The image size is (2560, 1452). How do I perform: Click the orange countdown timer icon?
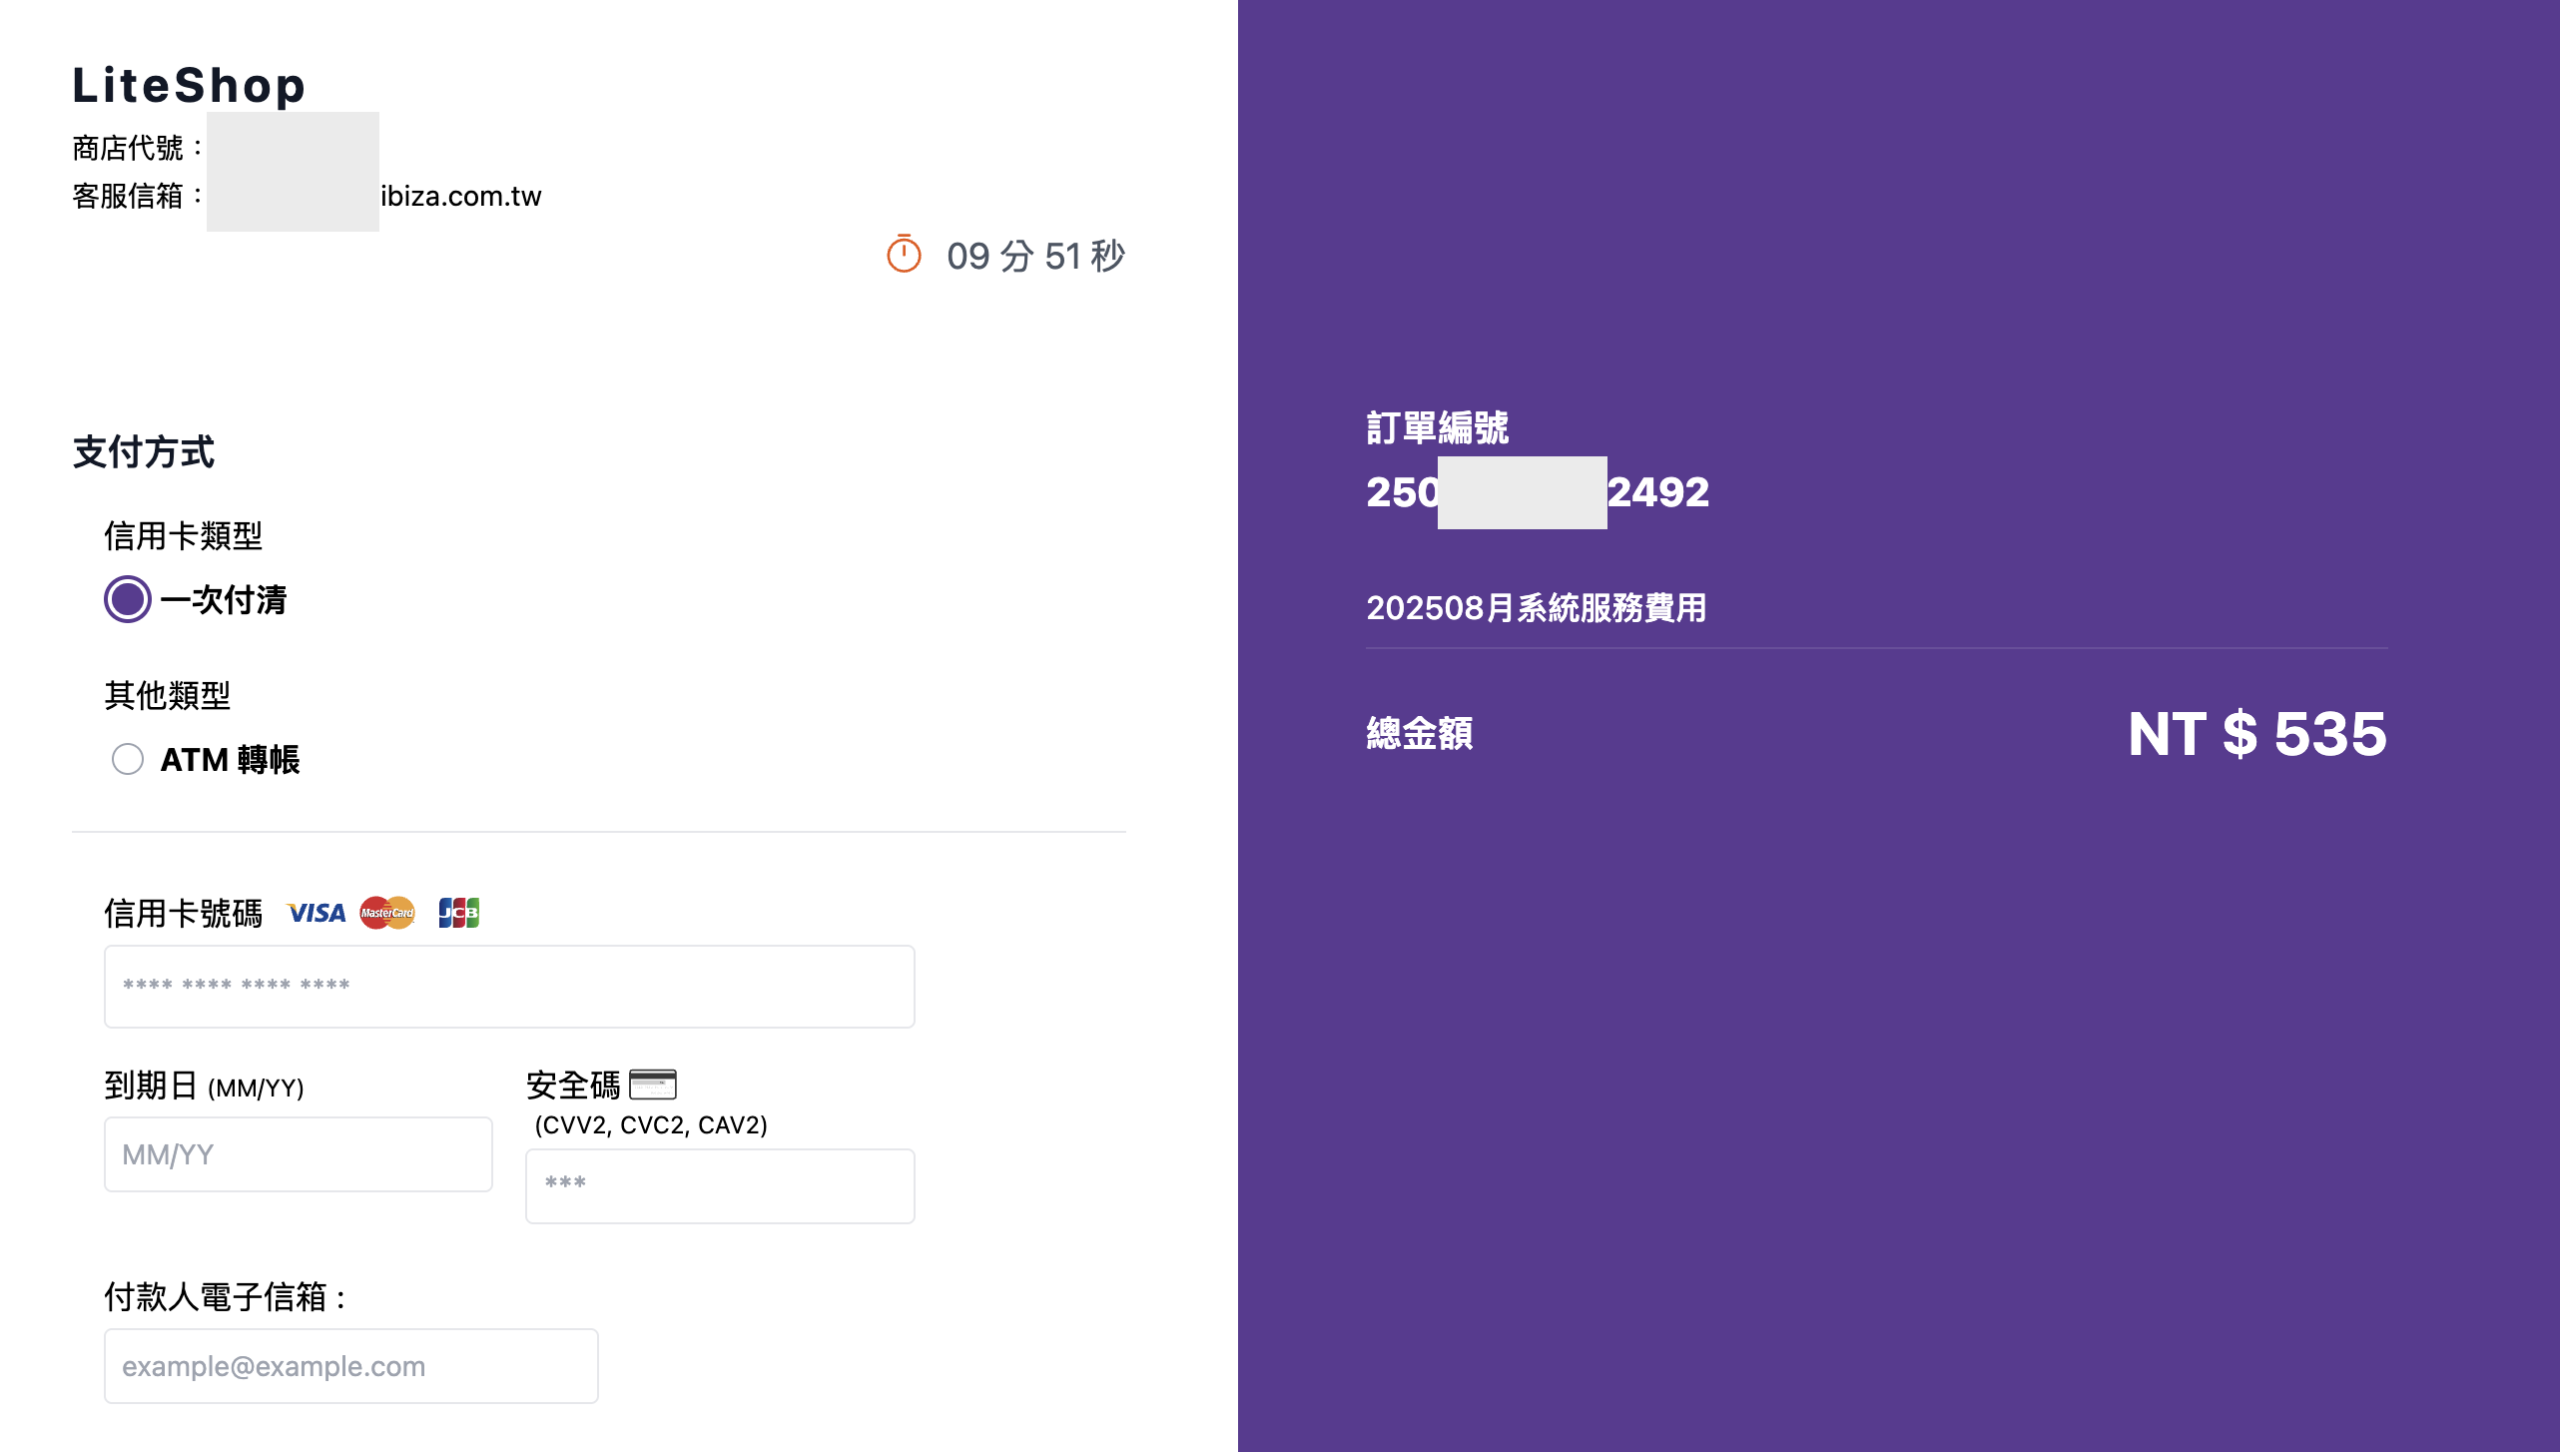903,254
